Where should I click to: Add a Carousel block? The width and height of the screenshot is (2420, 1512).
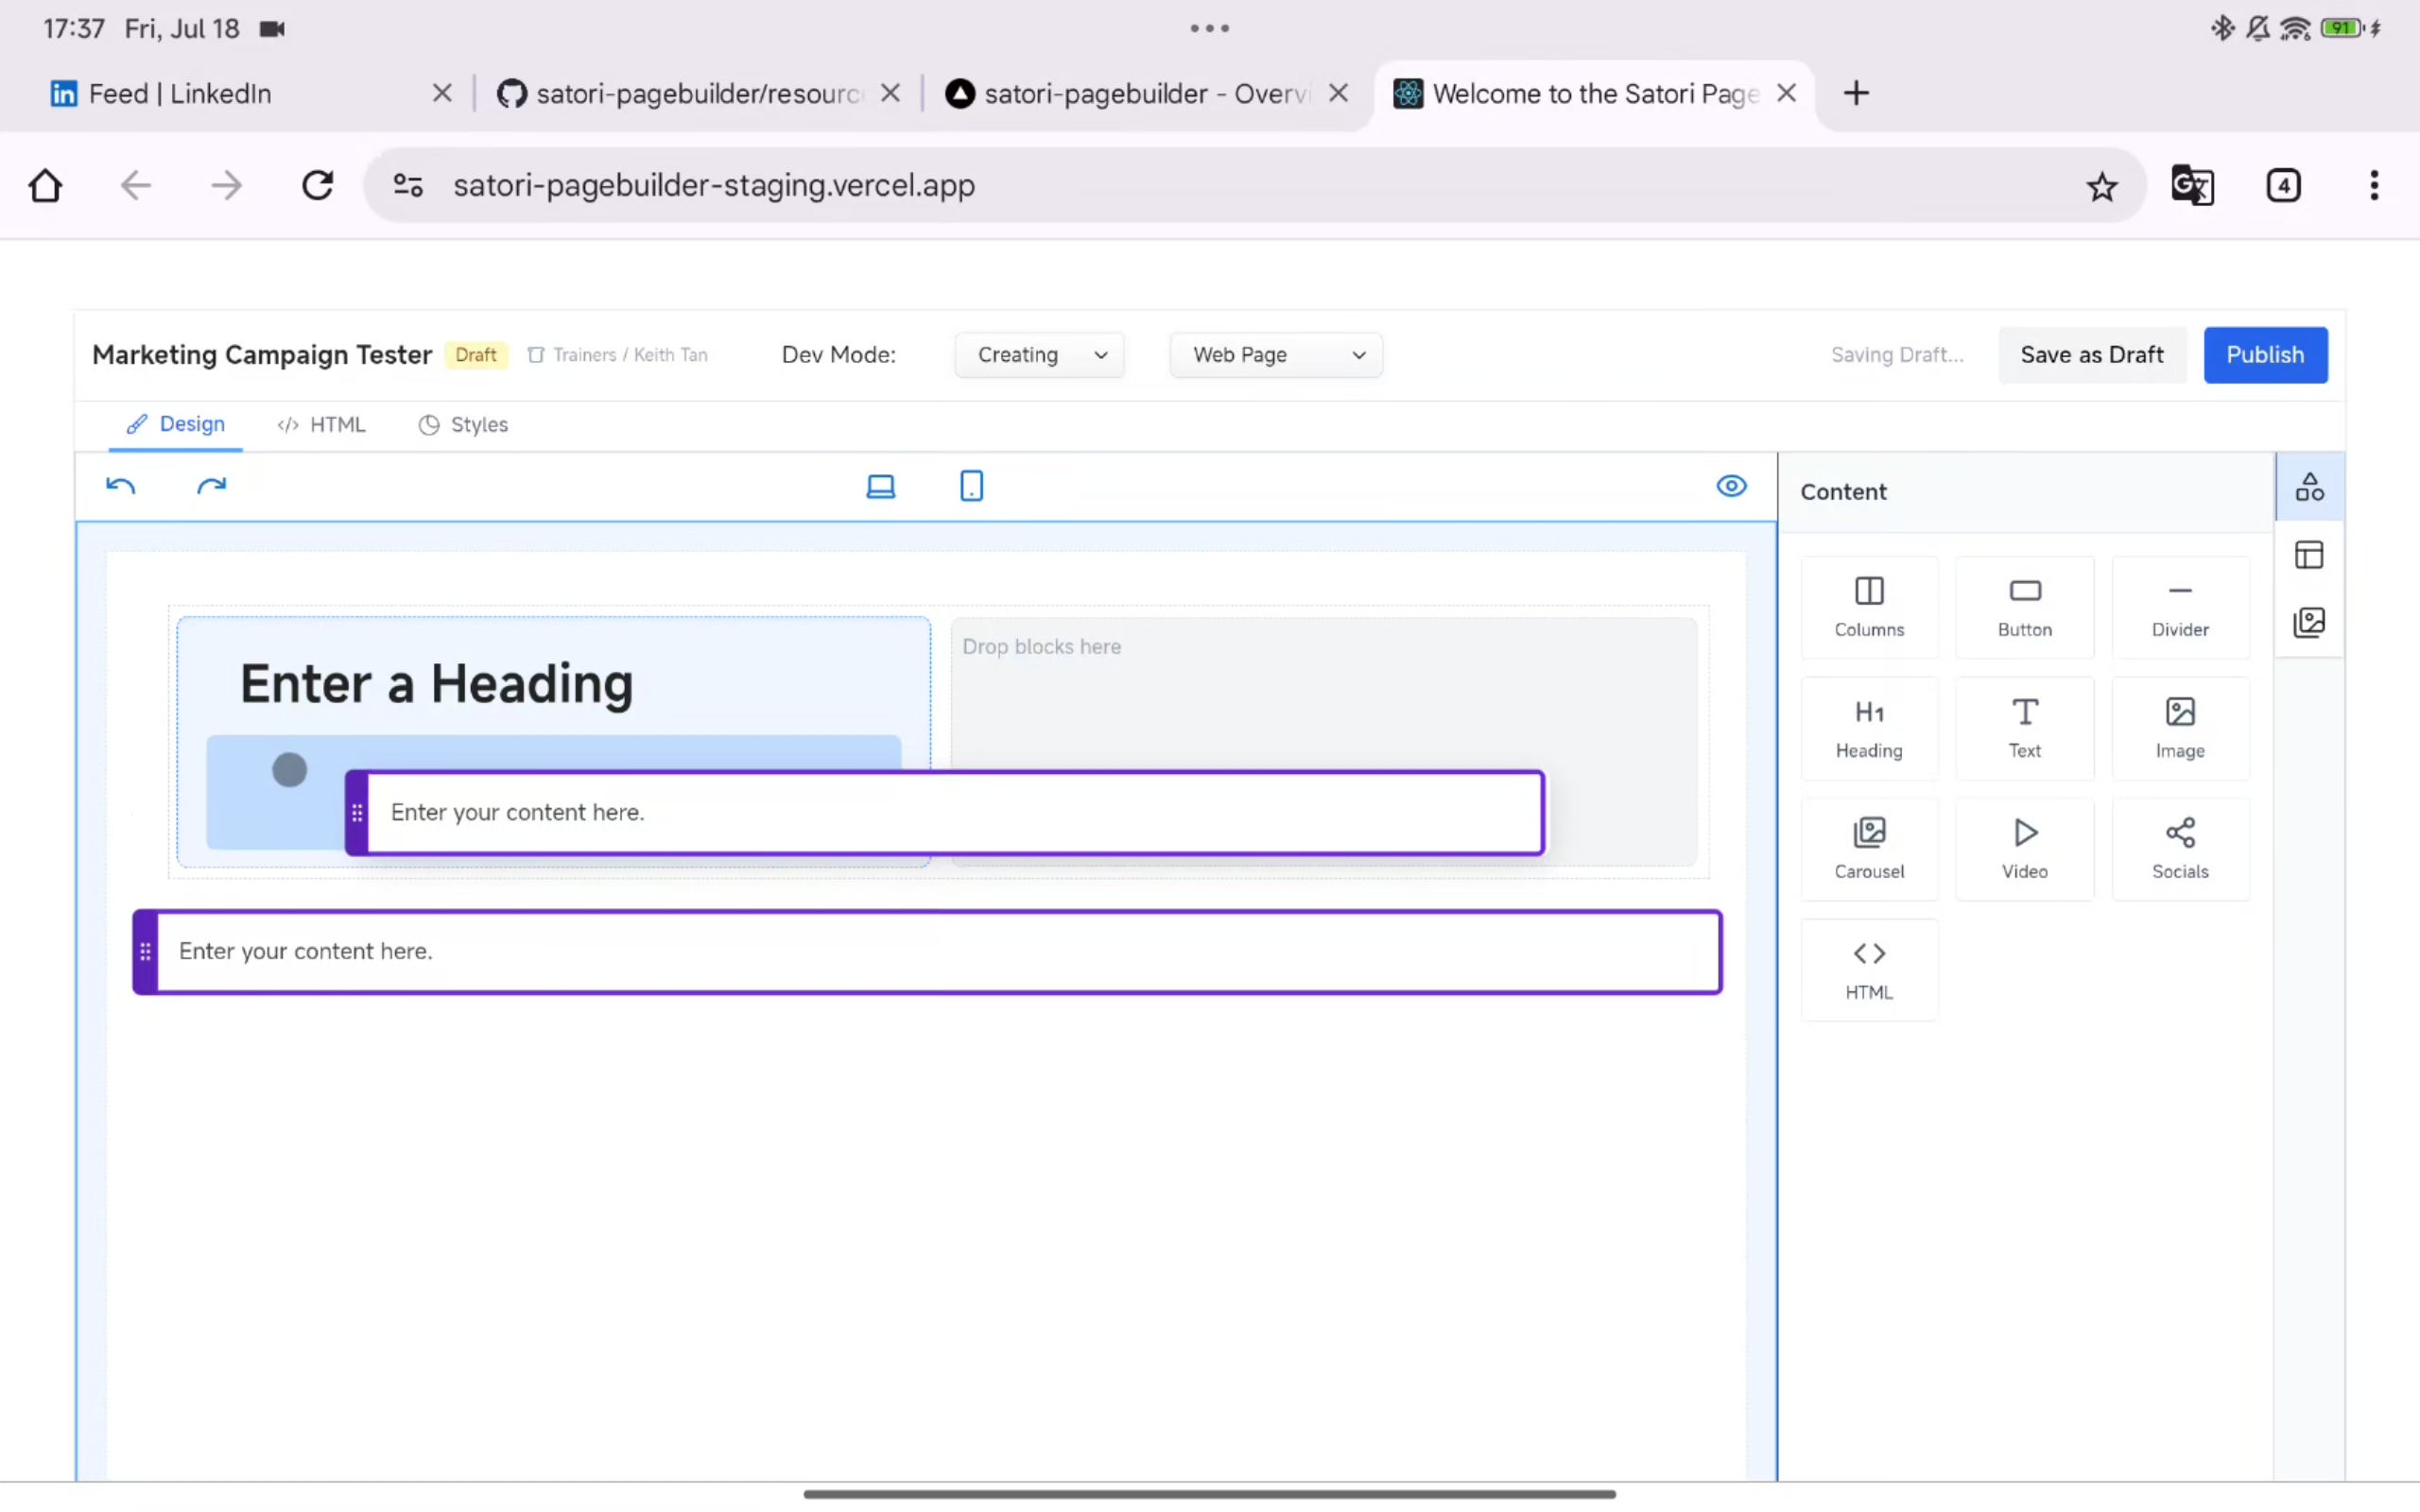point(1868,847)
